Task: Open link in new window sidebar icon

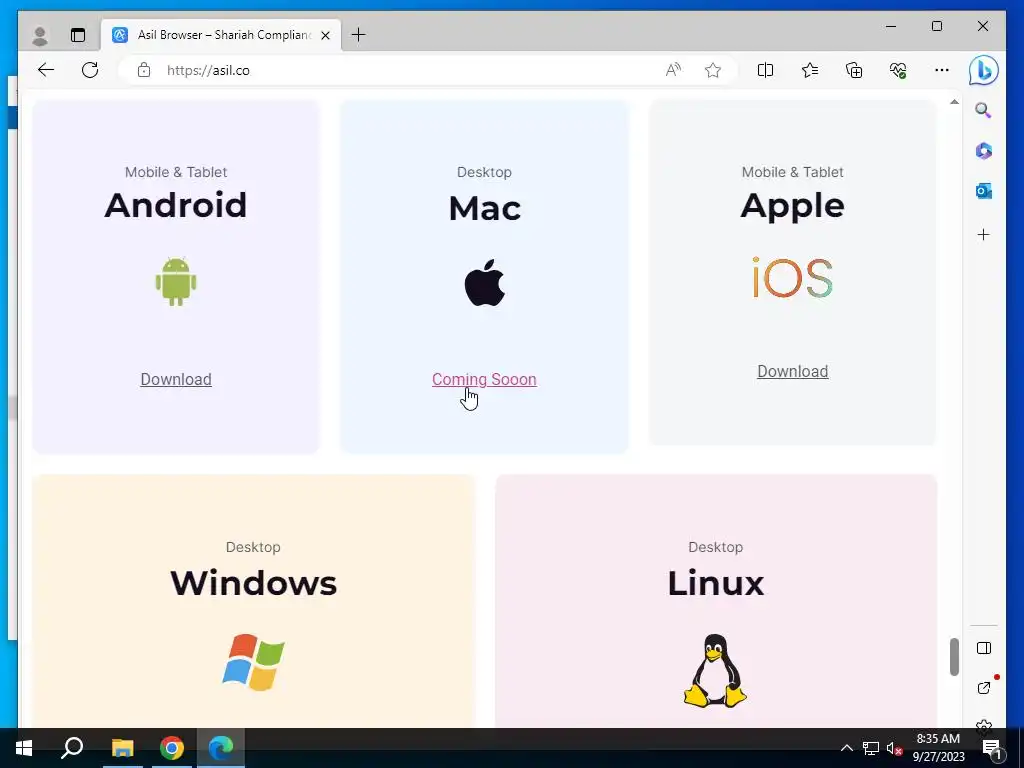Action: (x=984, y=688)
